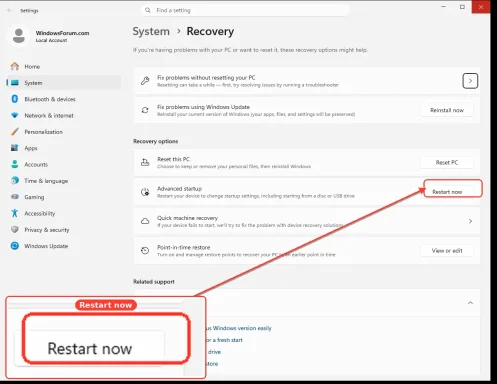Open Privacy & security settings

pos(63,230)
